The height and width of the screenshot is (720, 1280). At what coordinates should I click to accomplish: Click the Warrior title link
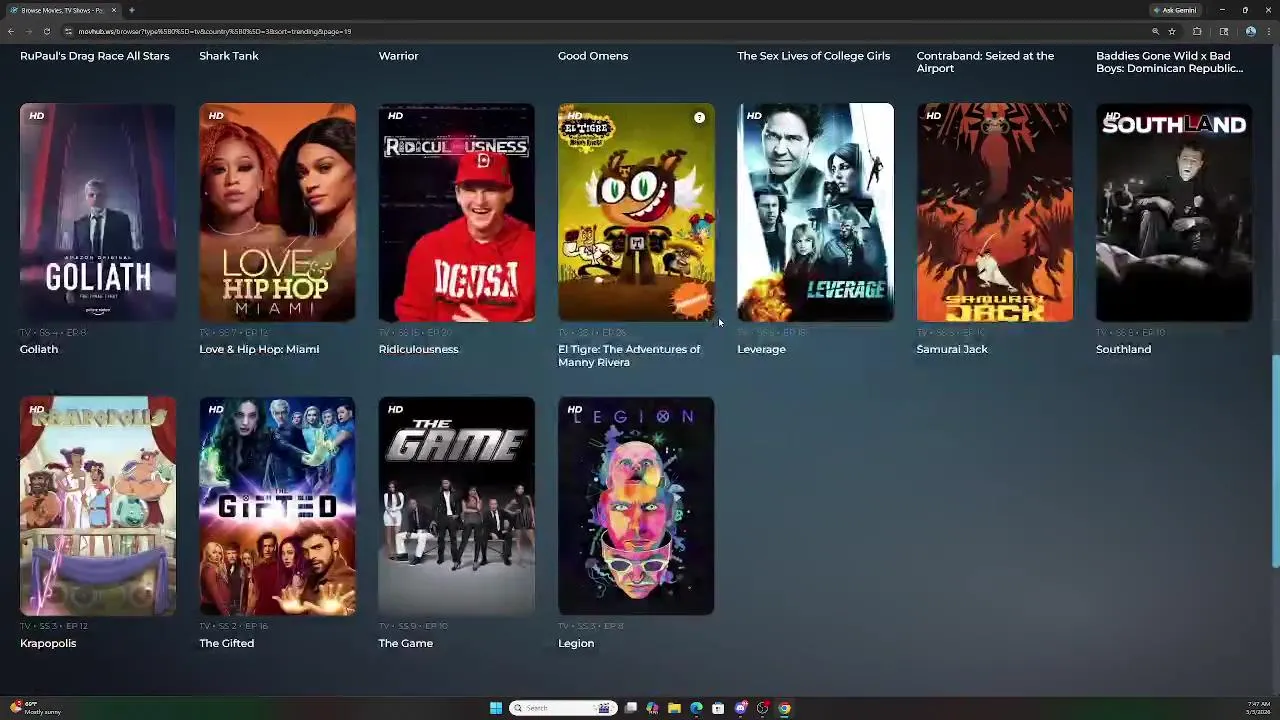click(398, 56)
